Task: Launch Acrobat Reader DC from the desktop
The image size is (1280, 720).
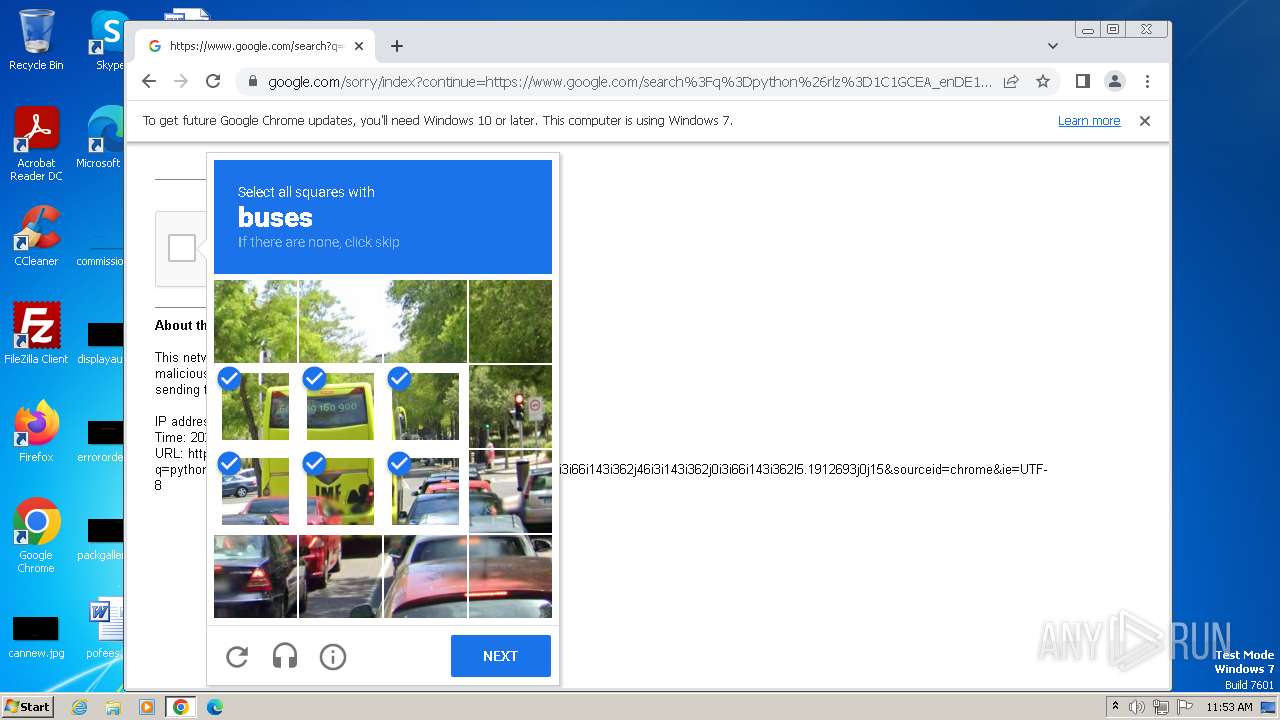Action: click(36, 144)
